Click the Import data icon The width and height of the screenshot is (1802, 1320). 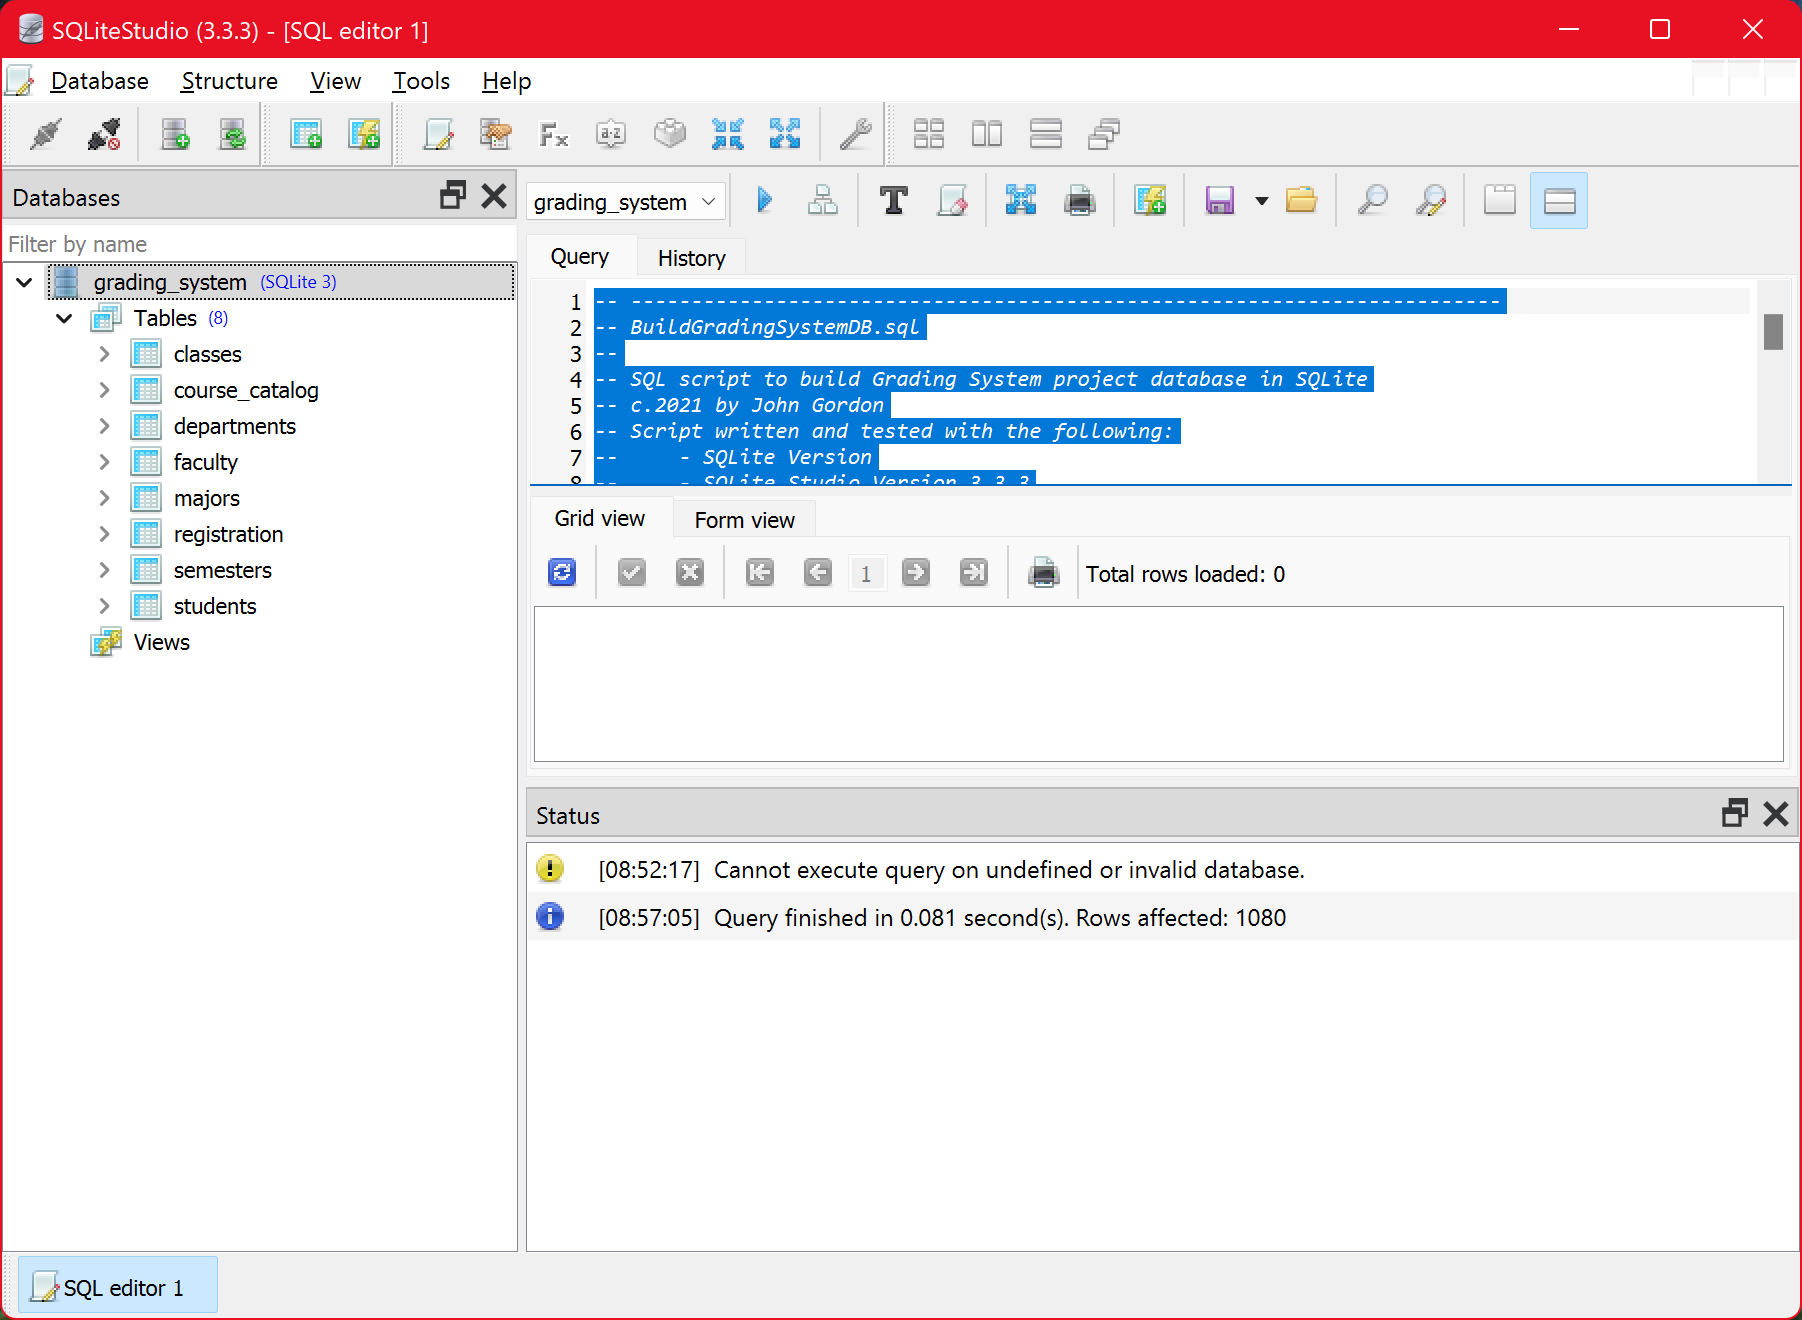click(x=727, y=134)
